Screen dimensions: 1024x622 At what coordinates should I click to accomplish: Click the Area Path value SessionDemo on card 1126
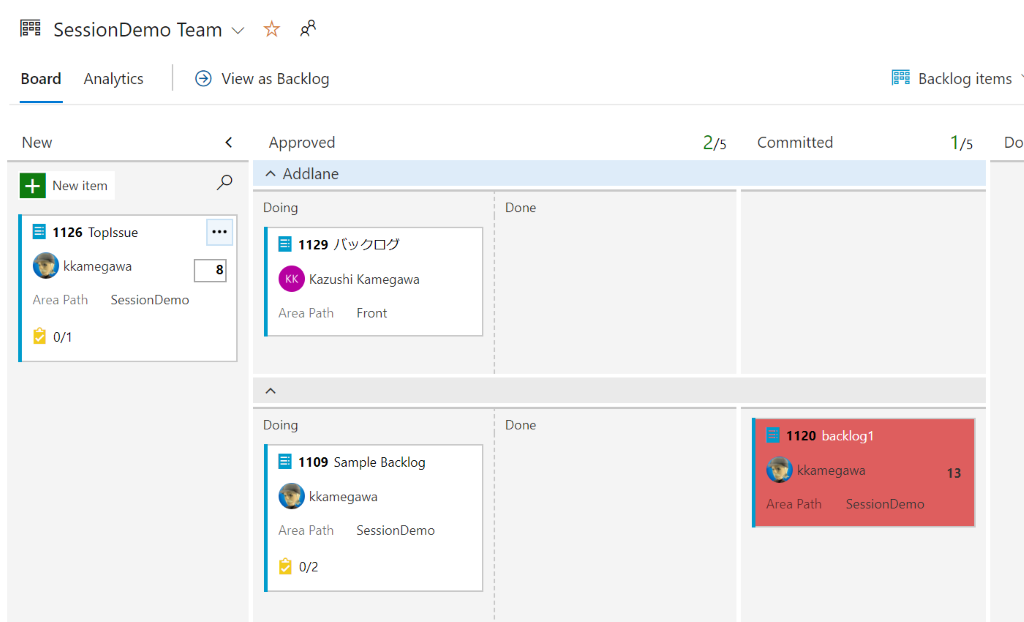[150, 300]
